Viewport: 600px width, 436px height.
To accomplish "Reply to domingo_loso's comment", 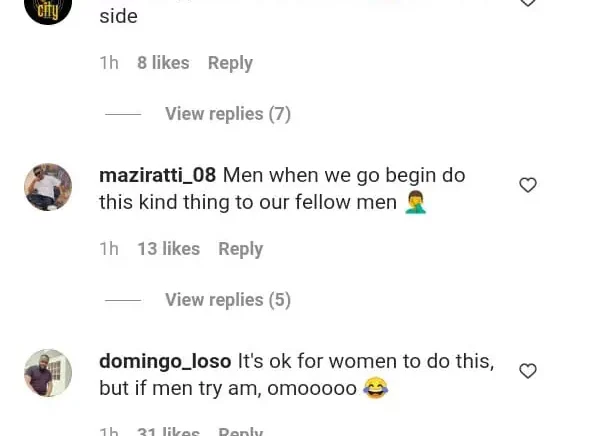I will tap(240, 431).
